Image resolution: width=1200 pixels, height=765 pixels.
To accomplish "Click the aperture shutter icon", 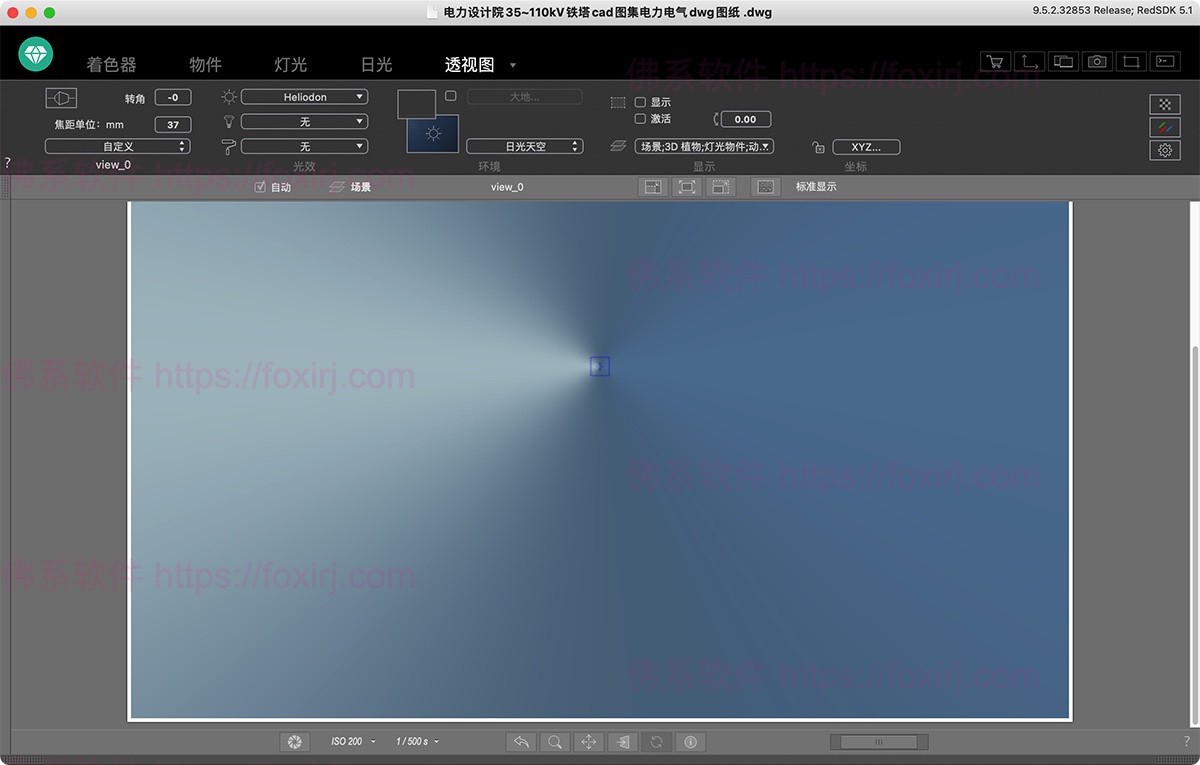I will pyautogui.click(x=294, y=742).
